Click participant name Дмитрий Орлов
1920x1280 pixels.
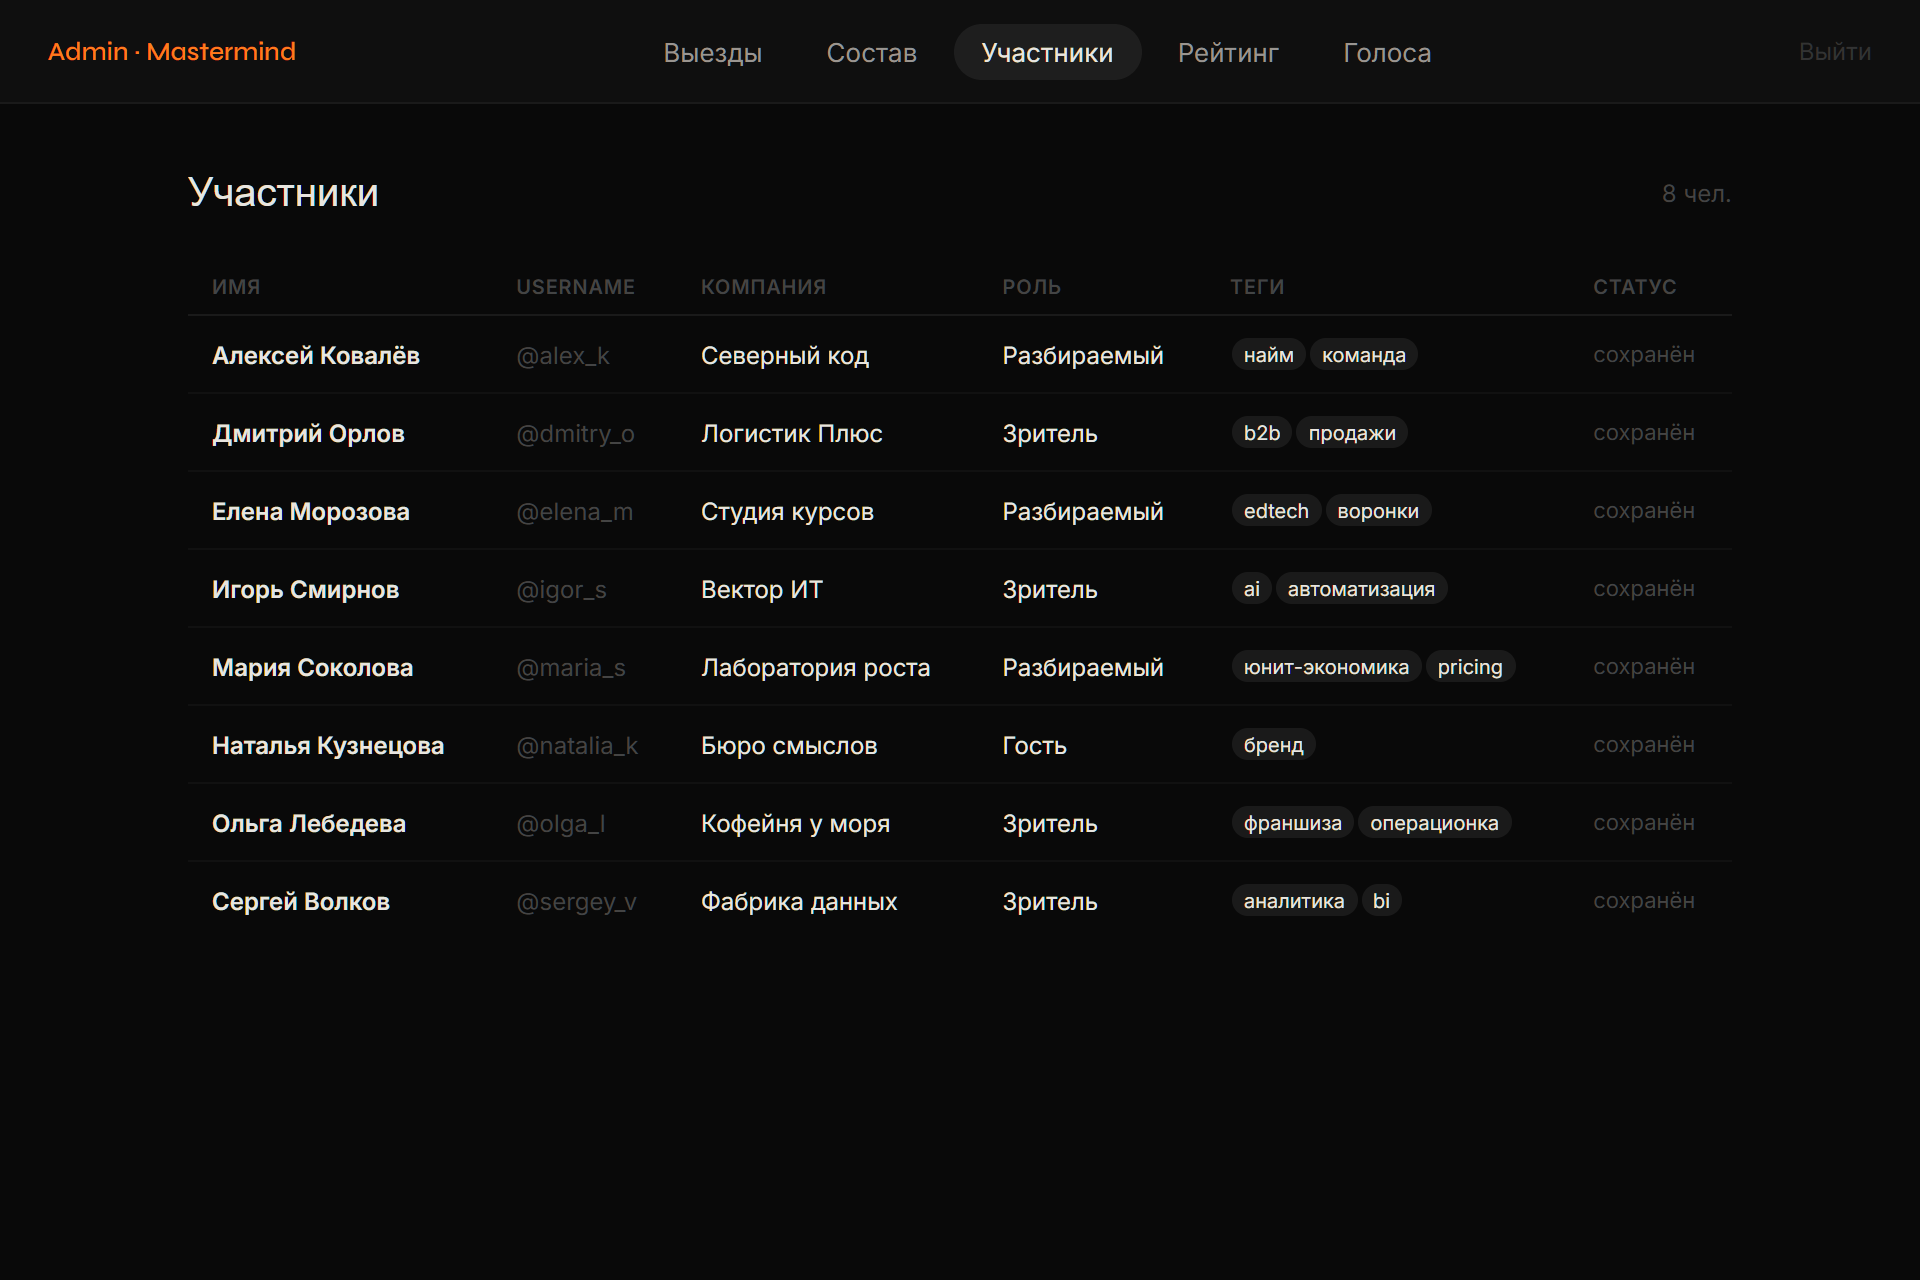pos(308,433)
